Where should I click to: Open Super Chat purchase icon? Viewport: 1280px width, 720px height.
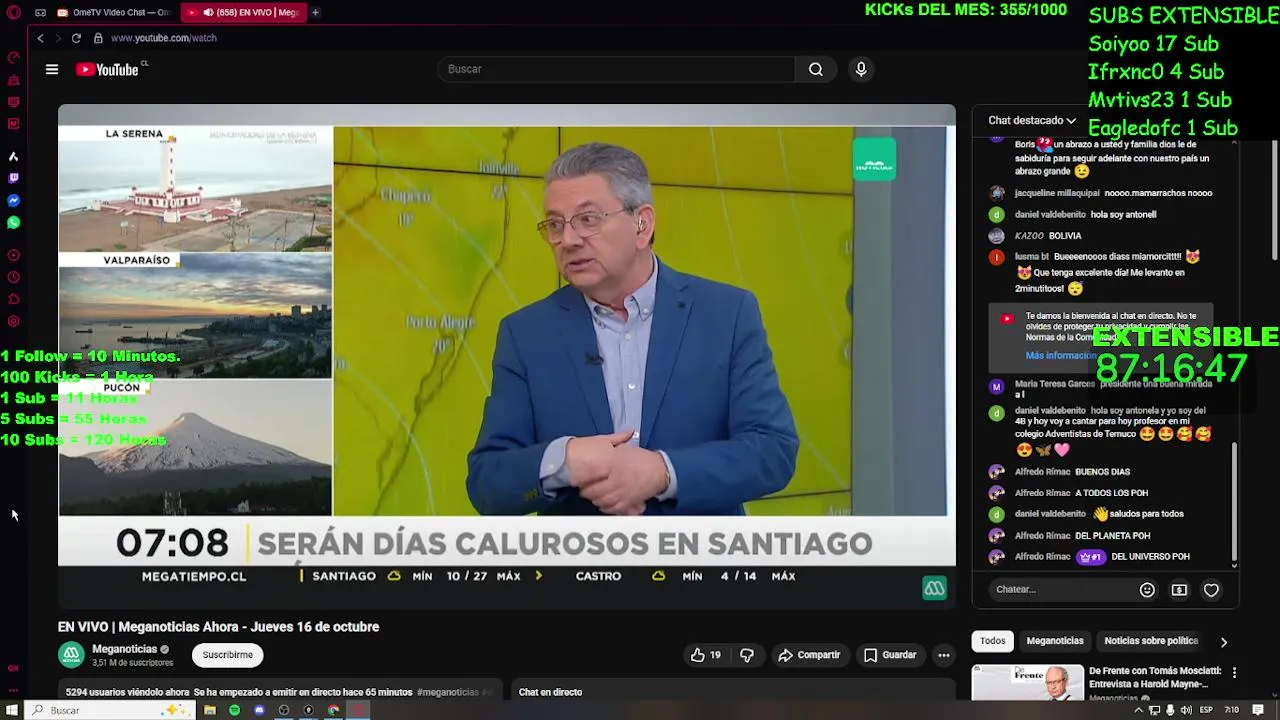click(1179, 590)
